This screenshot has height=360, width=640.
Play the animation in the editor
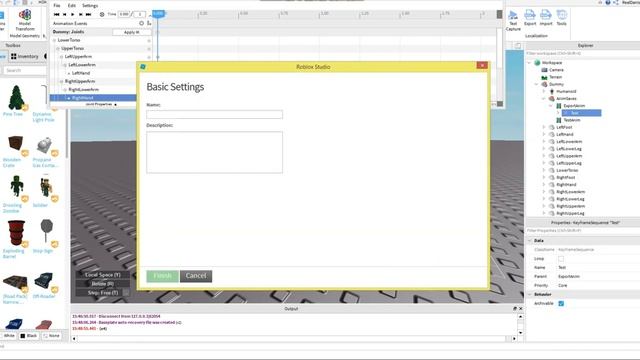pyautogui.click(x=73, y=14)
